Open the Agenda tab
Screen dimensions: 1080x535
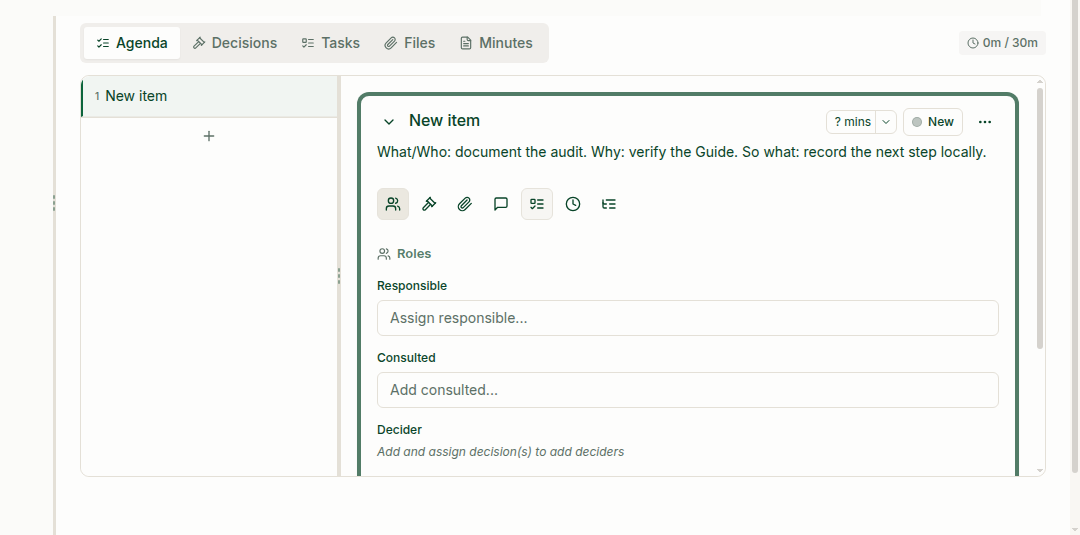click(132, 43)
